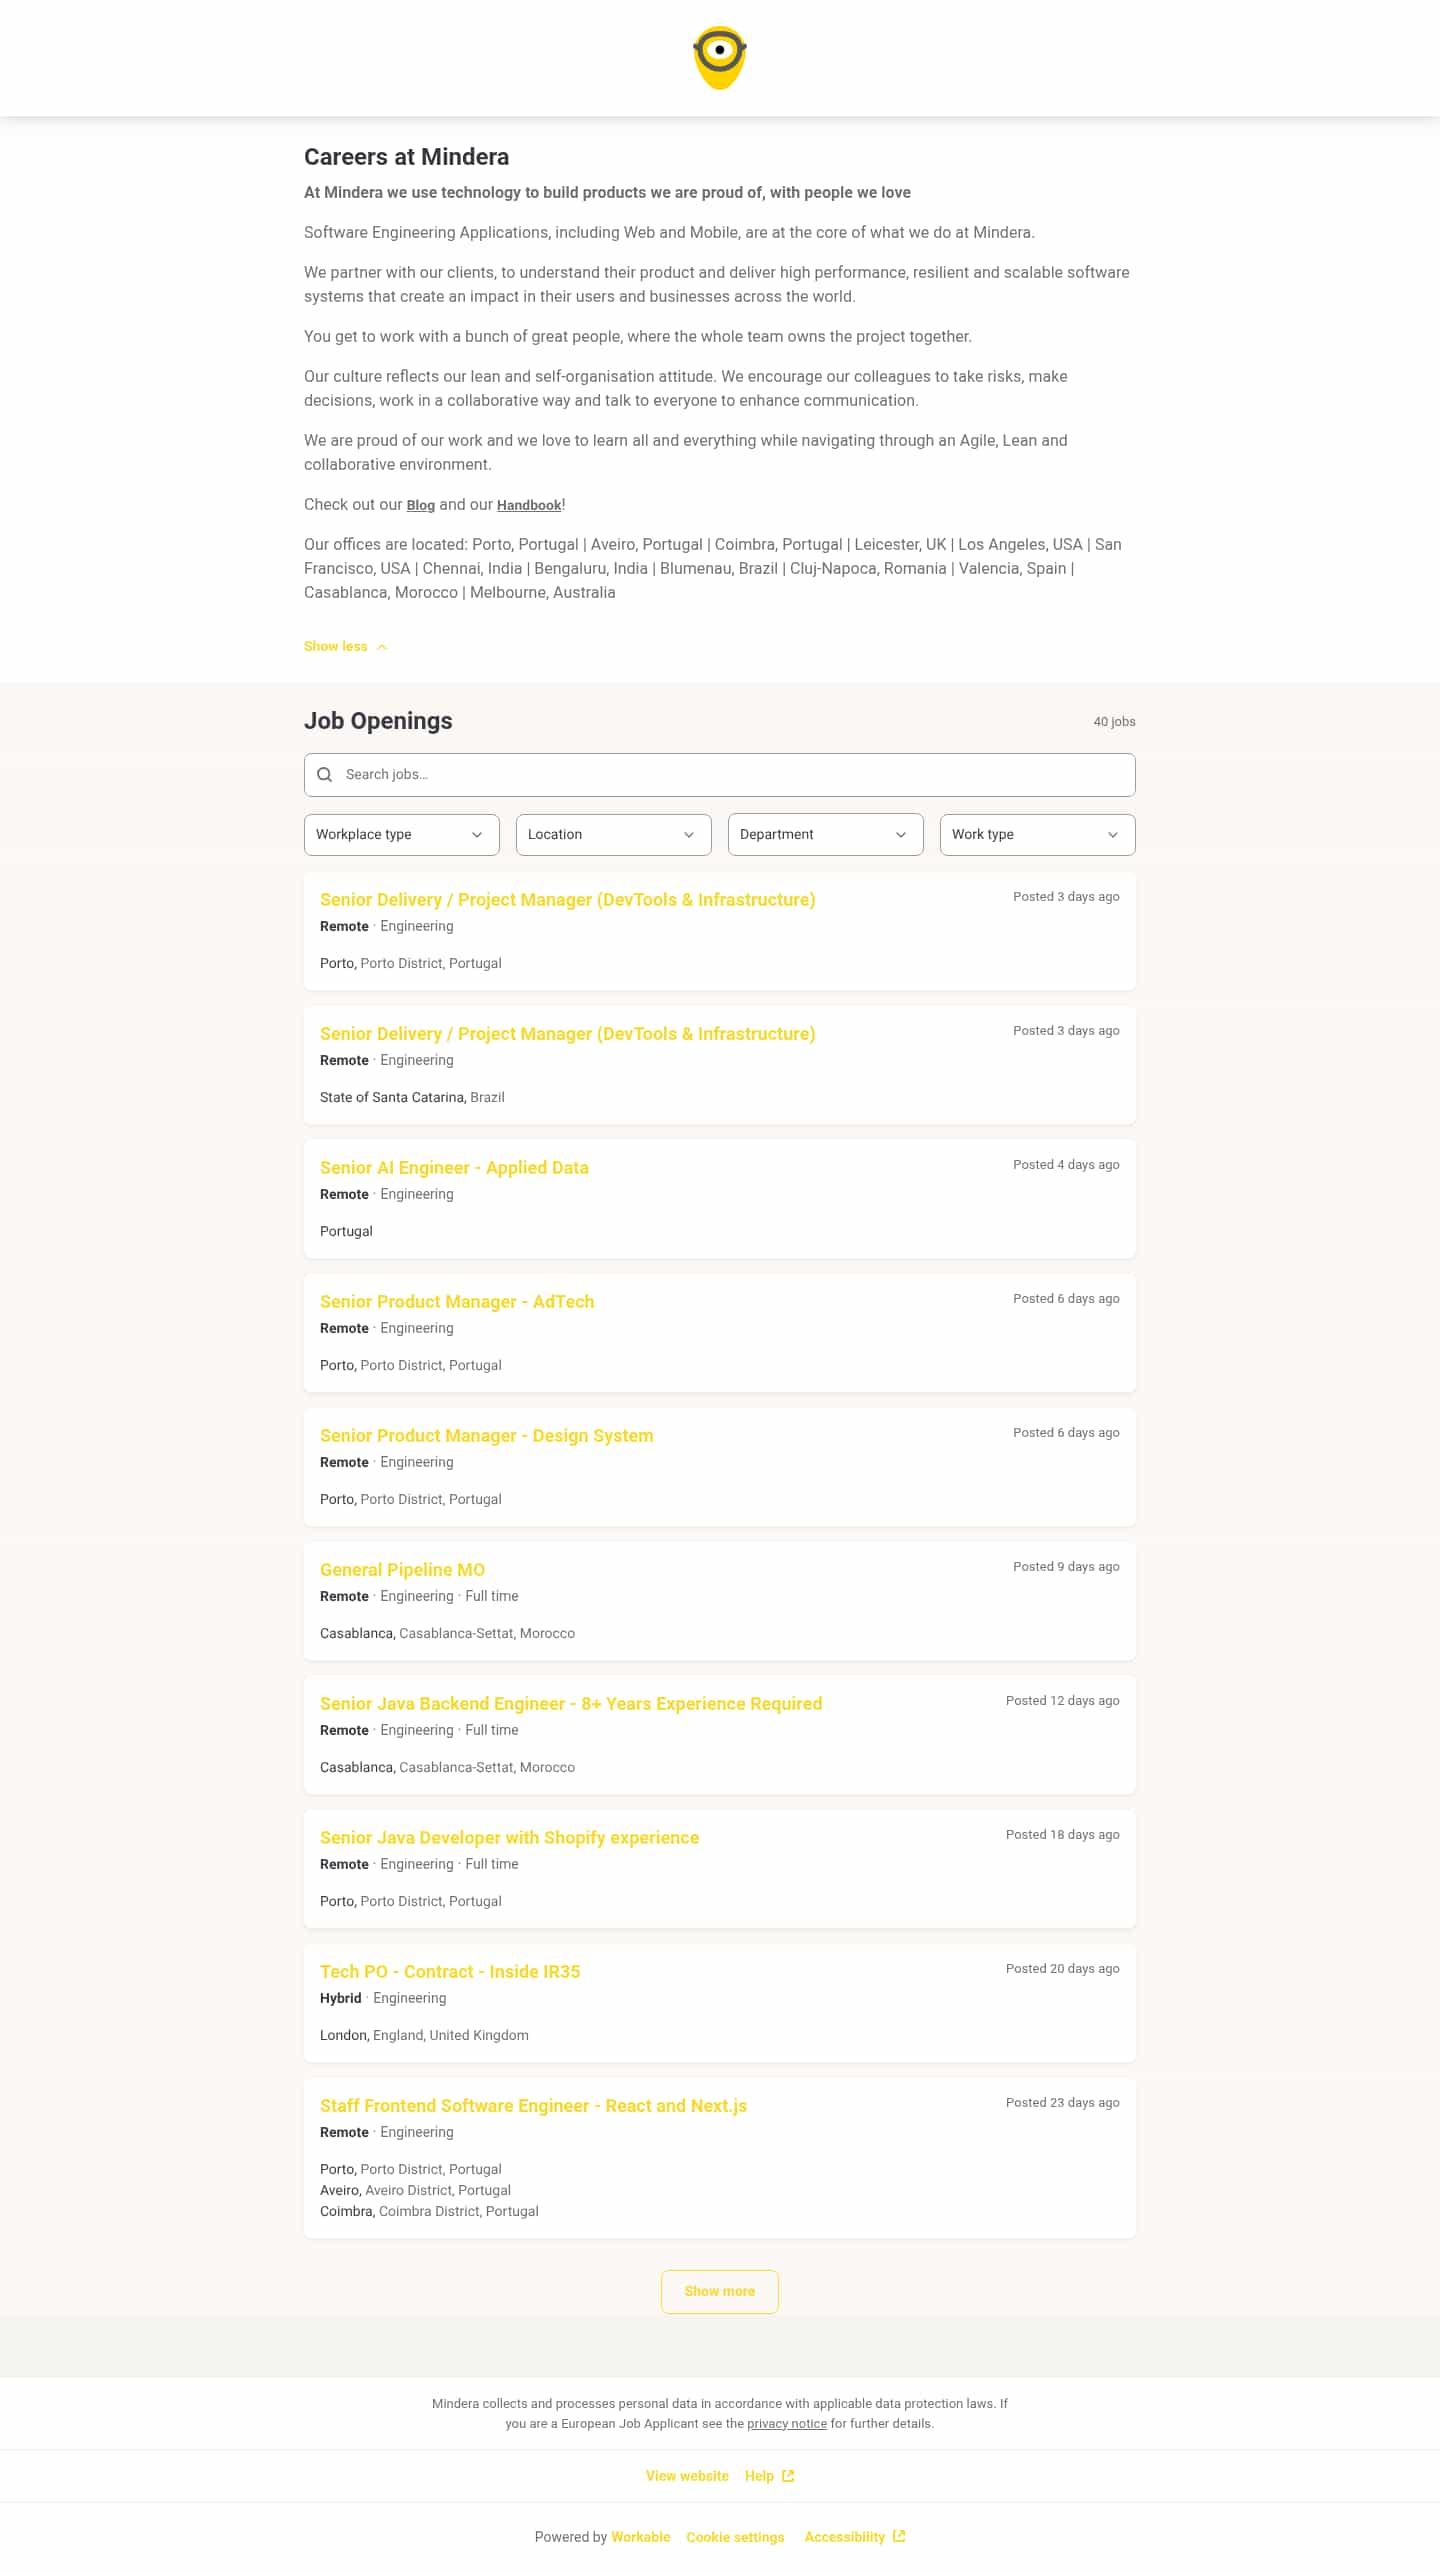Click State of Santa Catarina, Brazil text

[412, 1097]
